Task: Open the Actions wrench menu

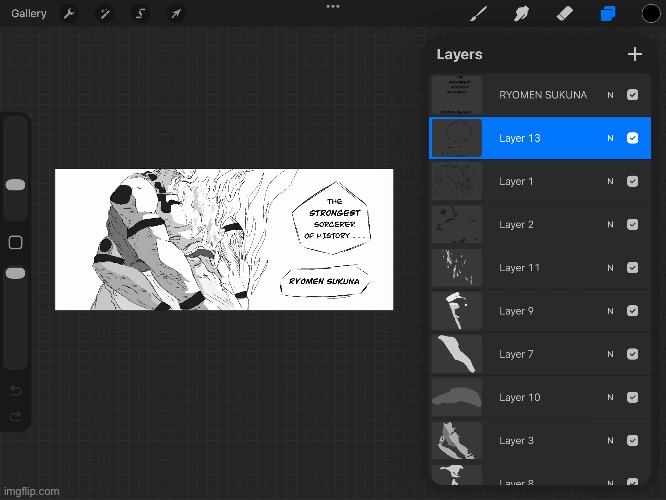Action: pyautogui.click(x=69, y=14)
